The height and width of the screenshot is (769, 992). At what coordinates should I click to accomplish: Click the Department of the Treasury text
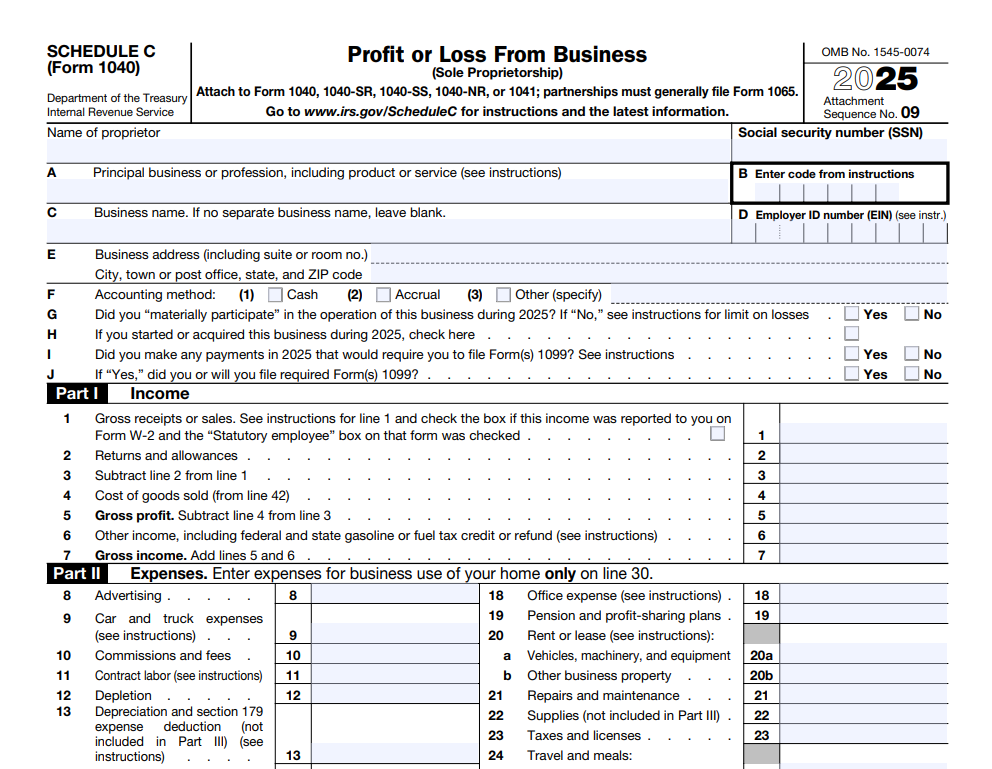[117, 98]
